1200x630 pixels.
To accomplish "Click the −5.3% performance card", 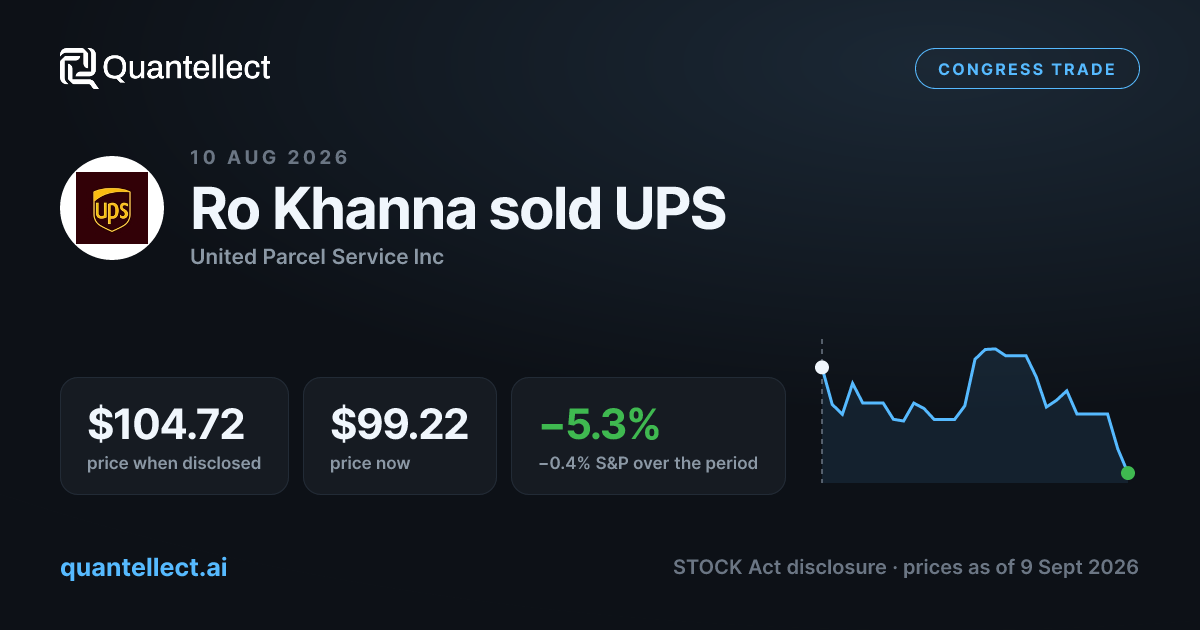I will click(648, 435).
